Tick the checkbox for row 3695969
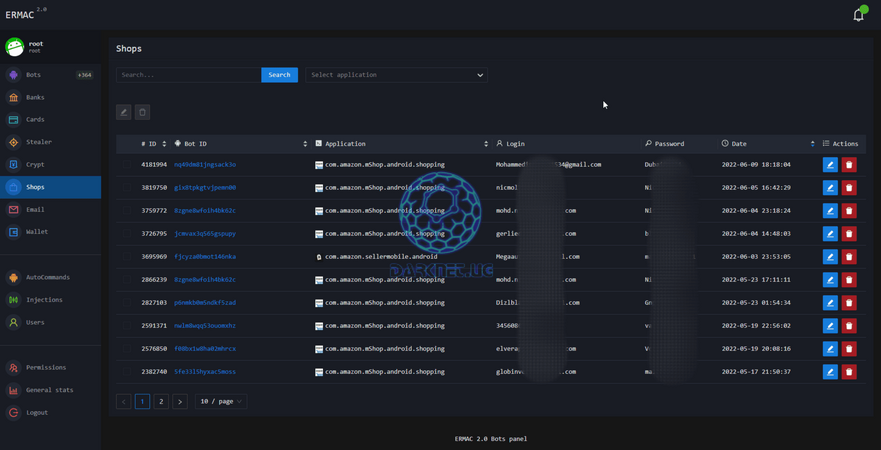Image resolution: width=881 pixels, height=450 pixels. (x=127, y=257)
